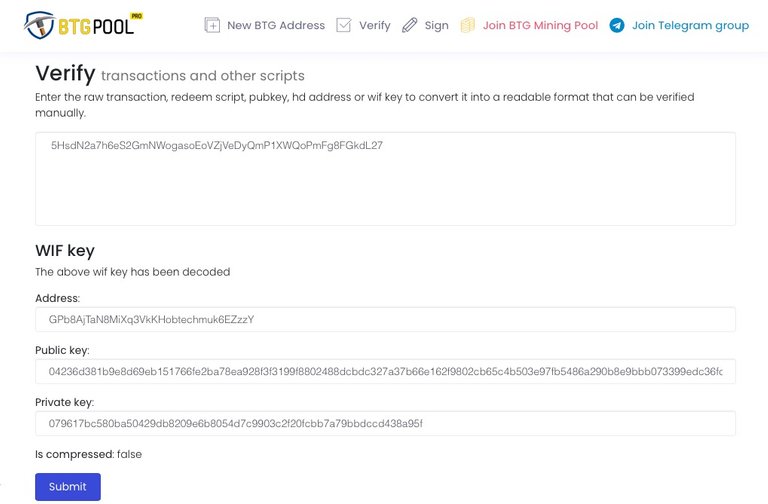Image resolution: width=768 pixels, height=504 pixels.
Task: Follow the Join Telegram group link
Action: (690, 25)
